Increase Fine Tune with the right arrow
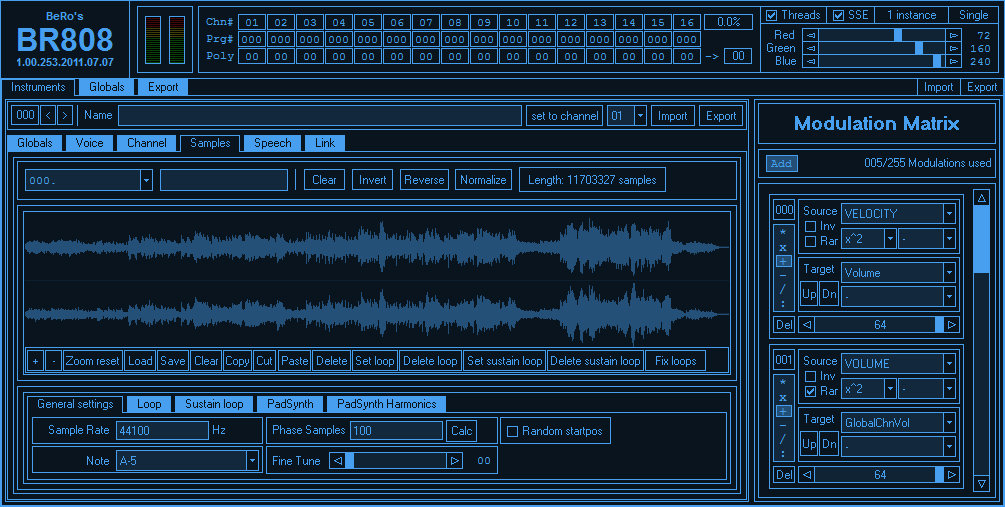The width and height of the screenshot is (1005, 507). click(x=454, y=460)
